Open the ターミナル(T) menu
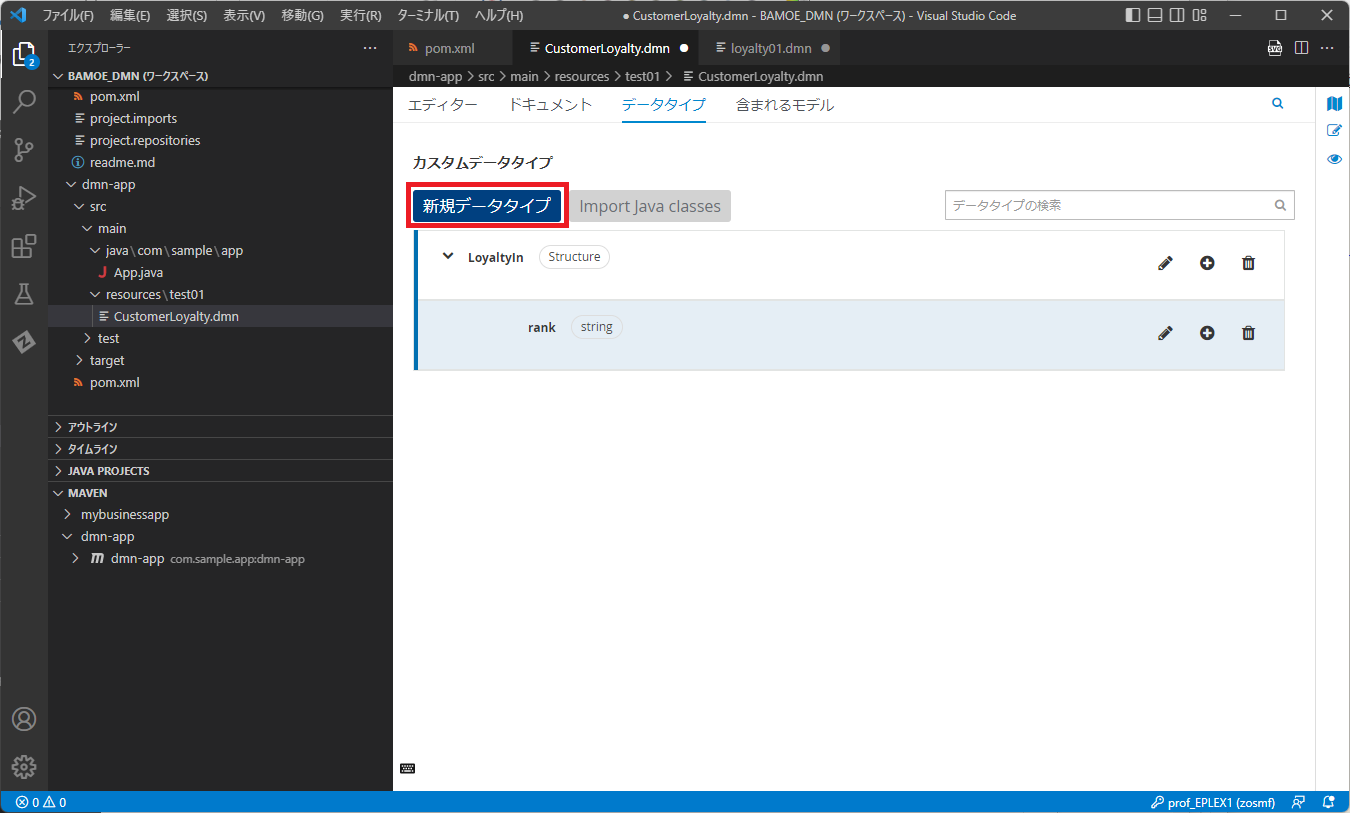1350x813 pixels. (x=428, y=15)
